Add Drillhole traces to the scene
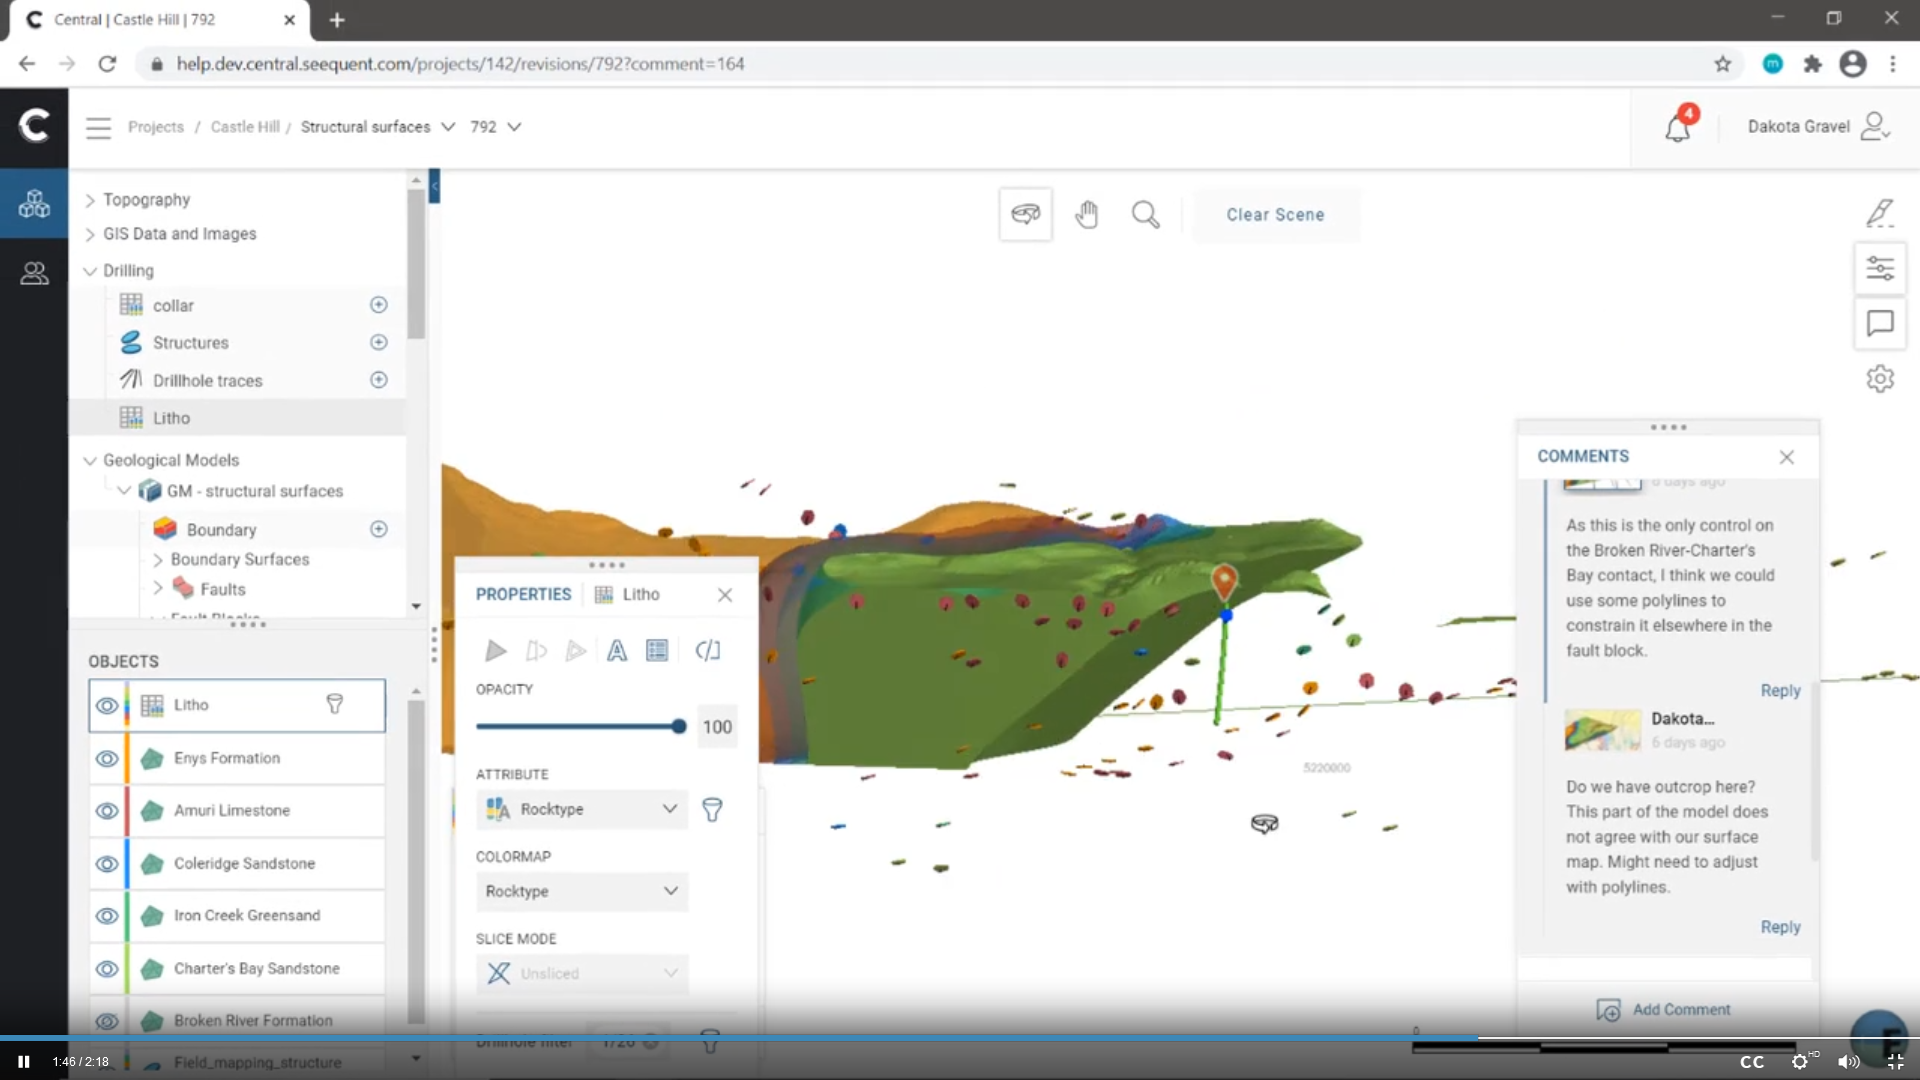 click(x=379, y=380)
